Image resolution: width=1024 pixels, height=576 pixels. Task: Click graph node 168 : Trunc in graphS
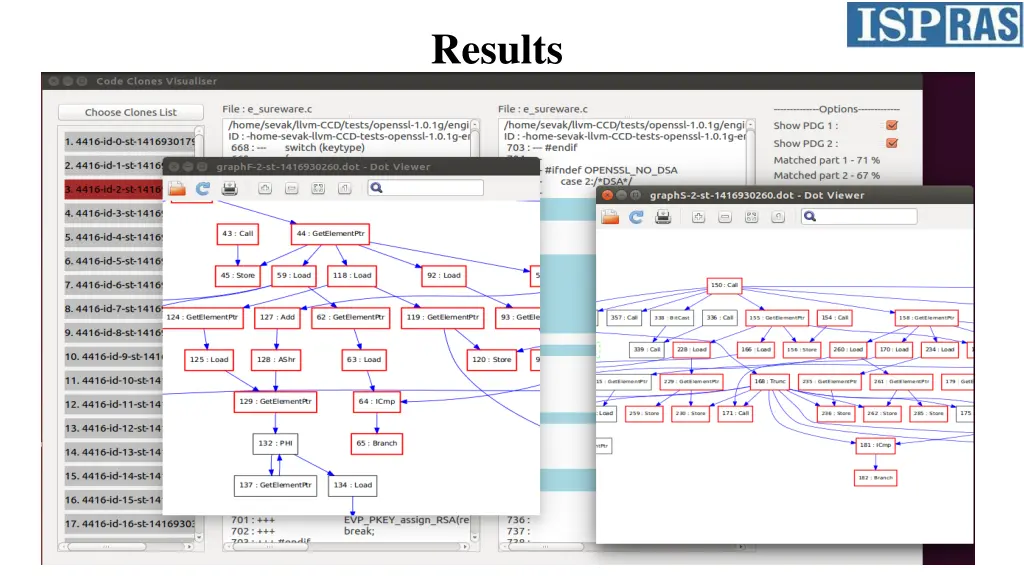point(770,381)
